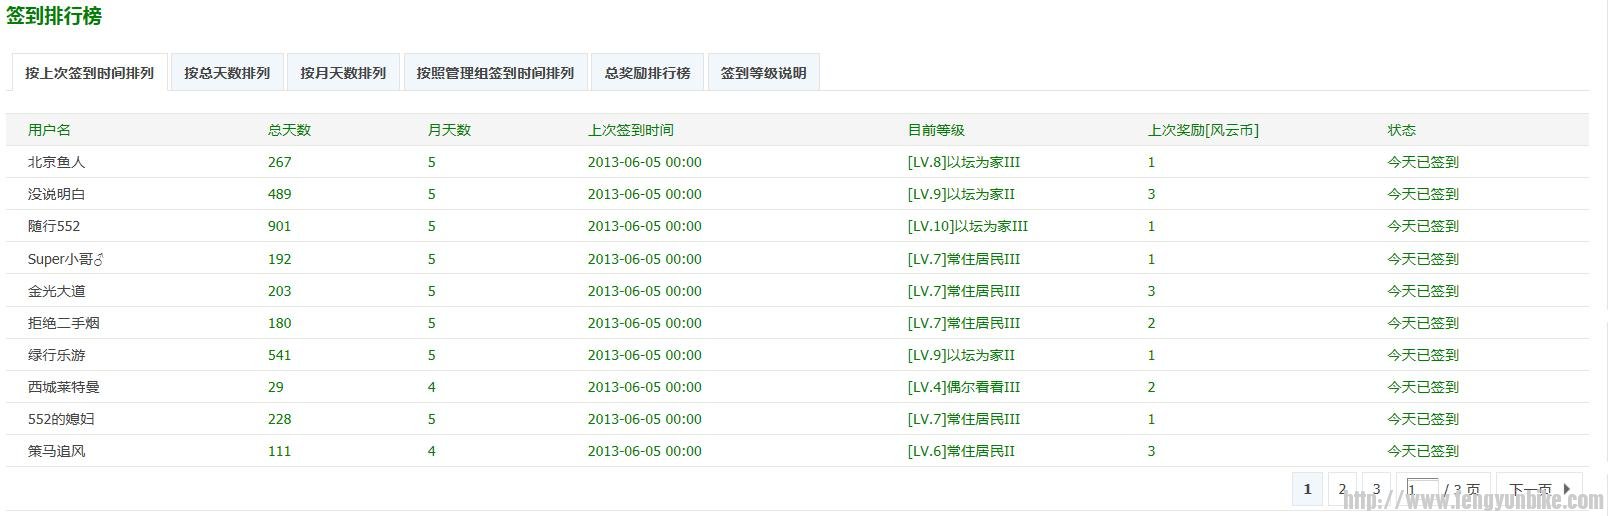Click the username 没说明白

[56, 194]
